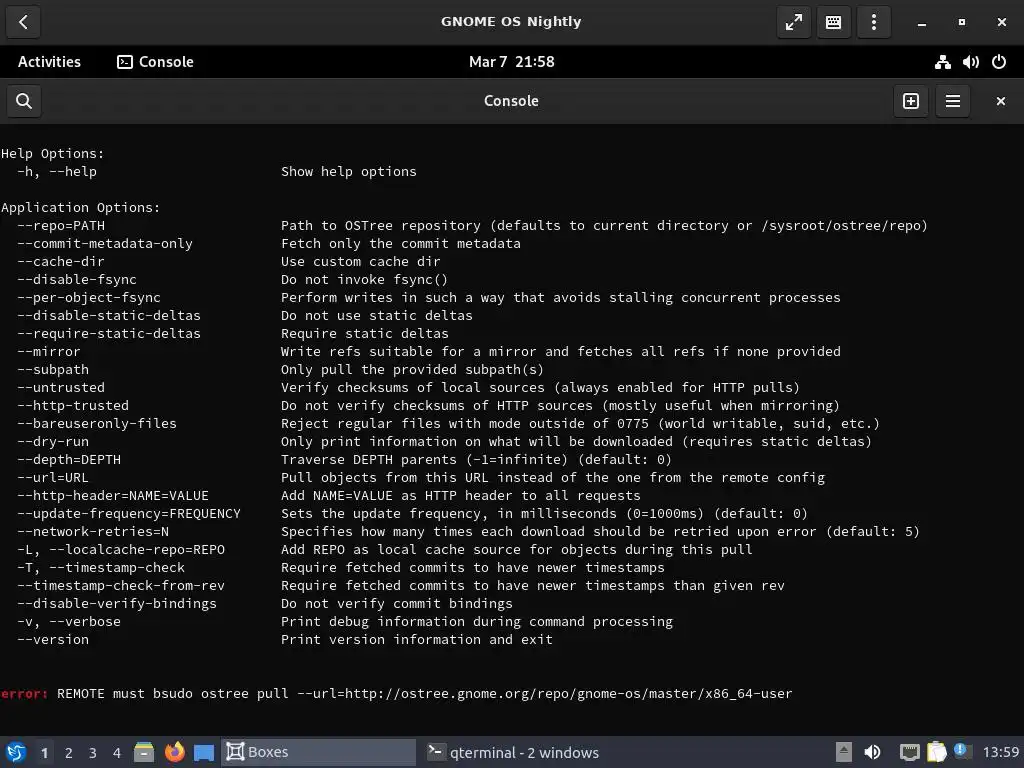Open LXQt application menu in taskbar
The image size is (1024, 768).
coord(16,752)
